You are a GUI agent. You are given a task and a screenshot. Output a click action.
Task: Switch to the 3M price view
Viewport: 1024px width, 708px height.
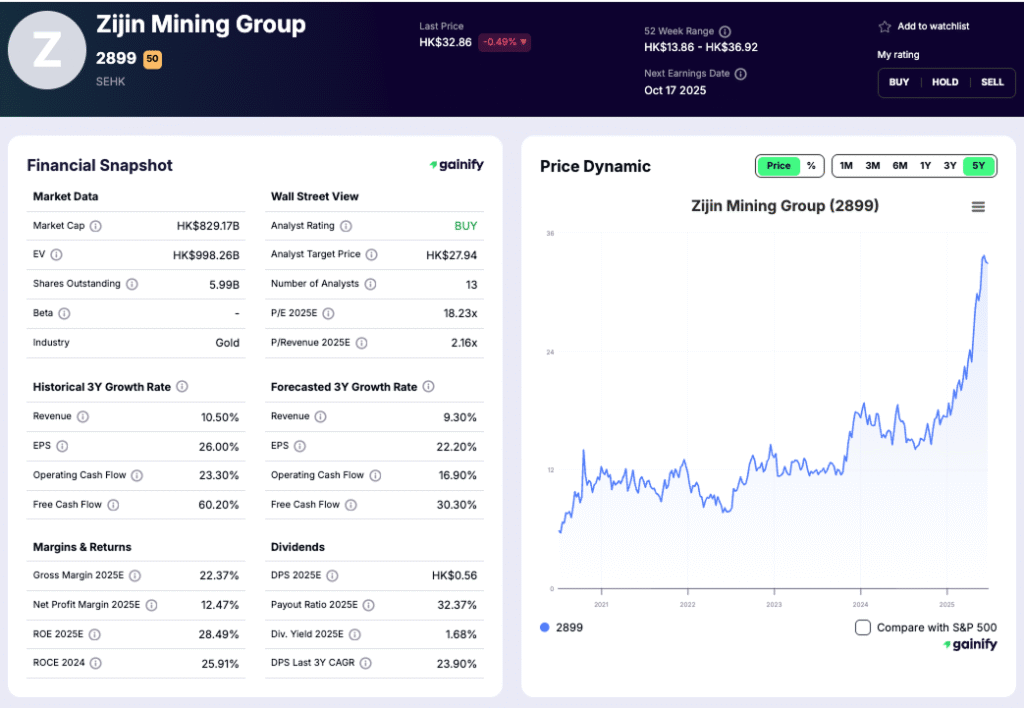coord(873,166)
